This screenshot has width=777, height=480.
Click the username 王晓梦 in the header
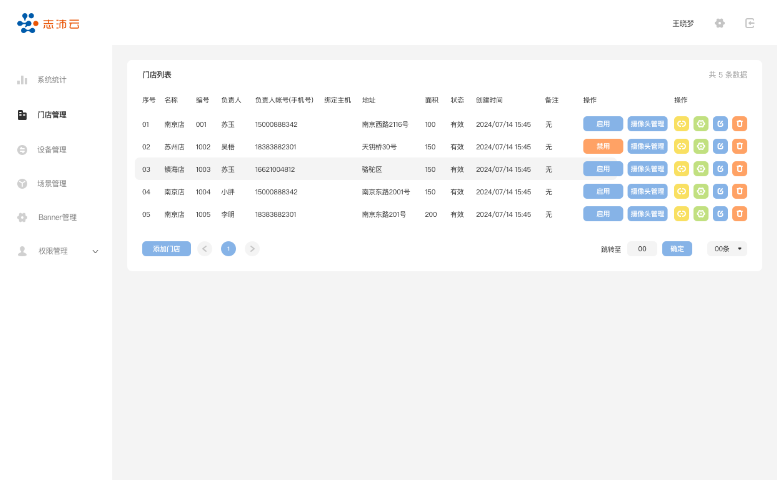pos(683,24)
